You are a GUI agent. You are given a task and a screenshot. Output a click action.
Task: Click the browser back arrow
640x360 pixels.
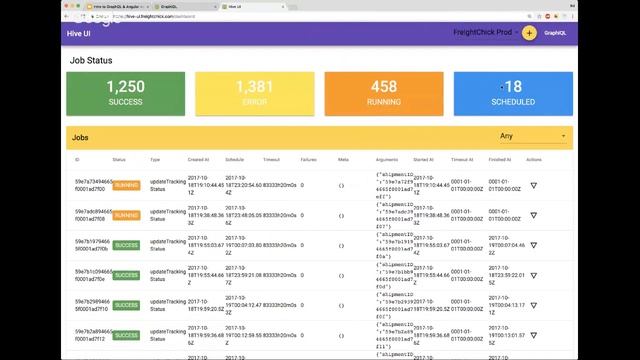click(x=67, y=16)
